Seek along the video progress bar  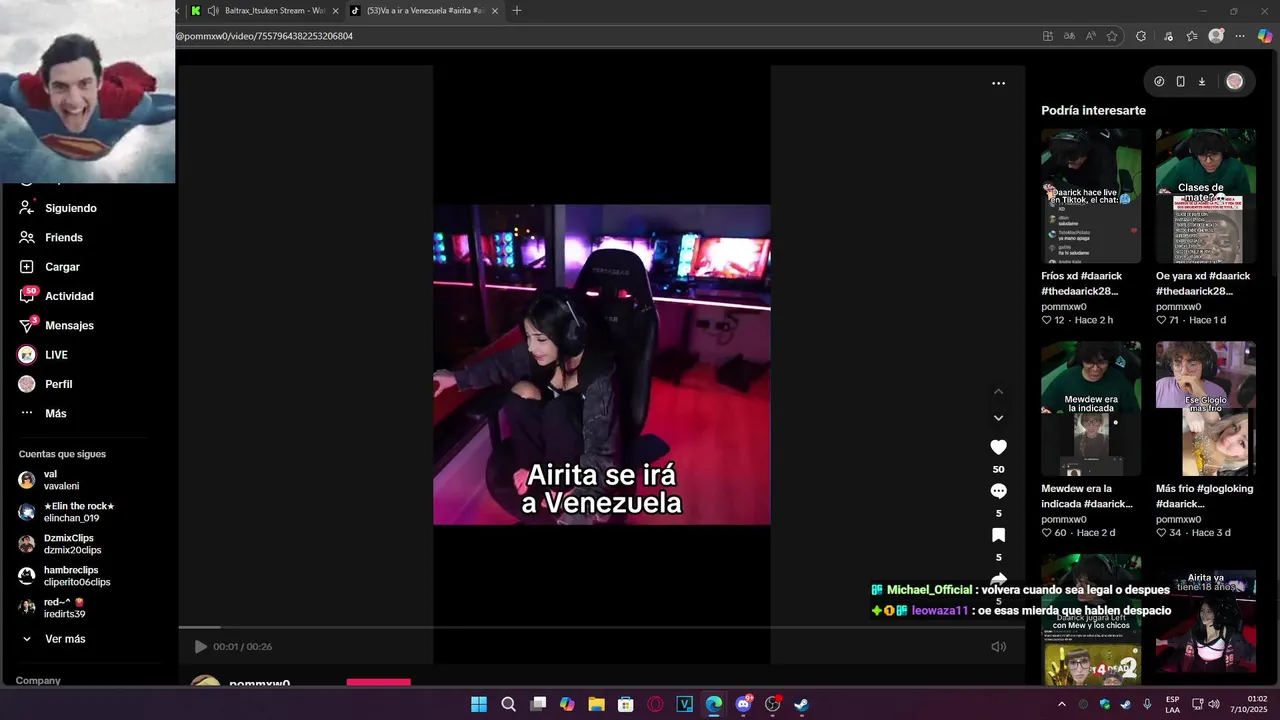point(601,627)
